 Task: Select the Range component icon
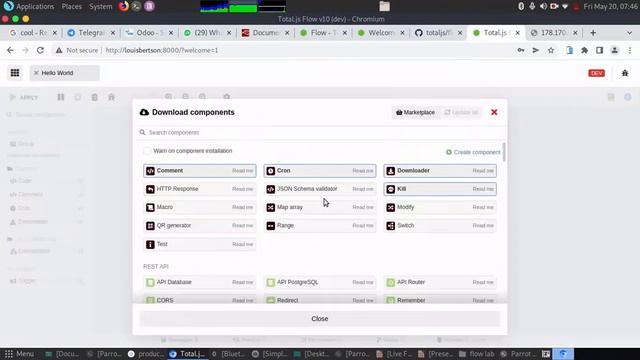coord(271,226)
